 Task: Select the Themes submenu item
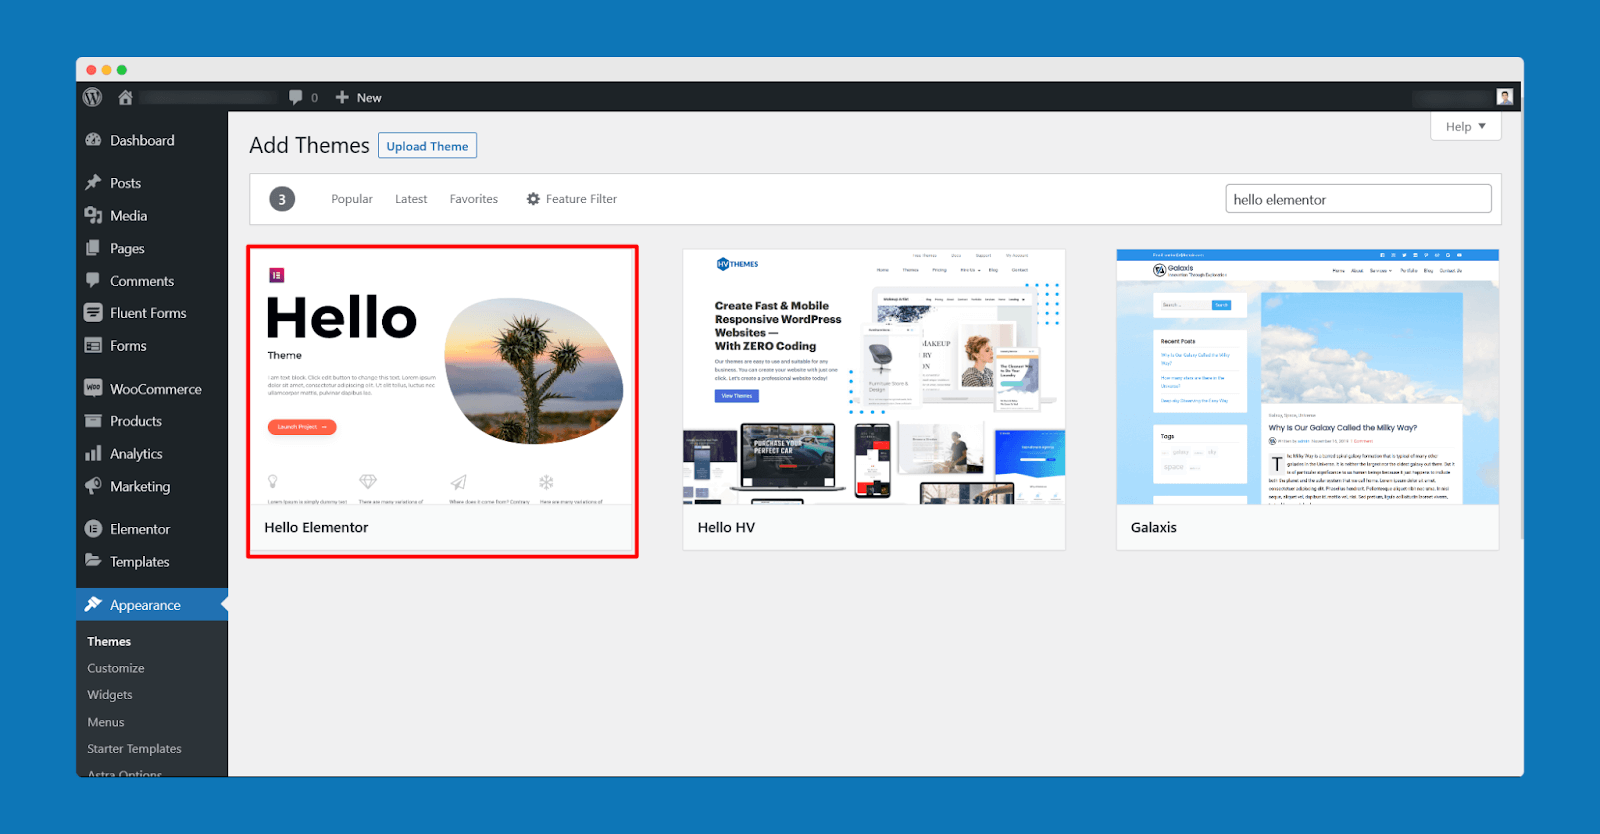click(x=109, y=642)
